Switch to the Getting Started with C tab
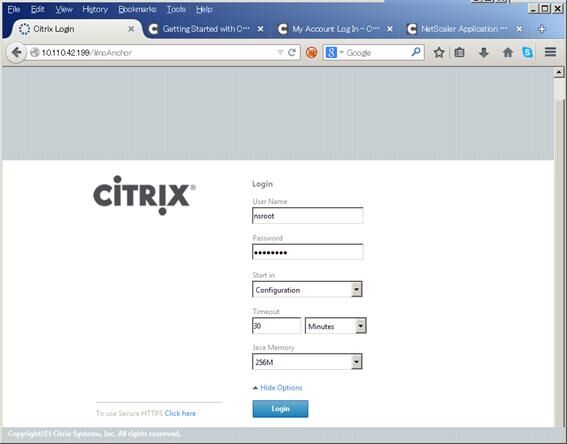The image size is (567, 444). 206,29
